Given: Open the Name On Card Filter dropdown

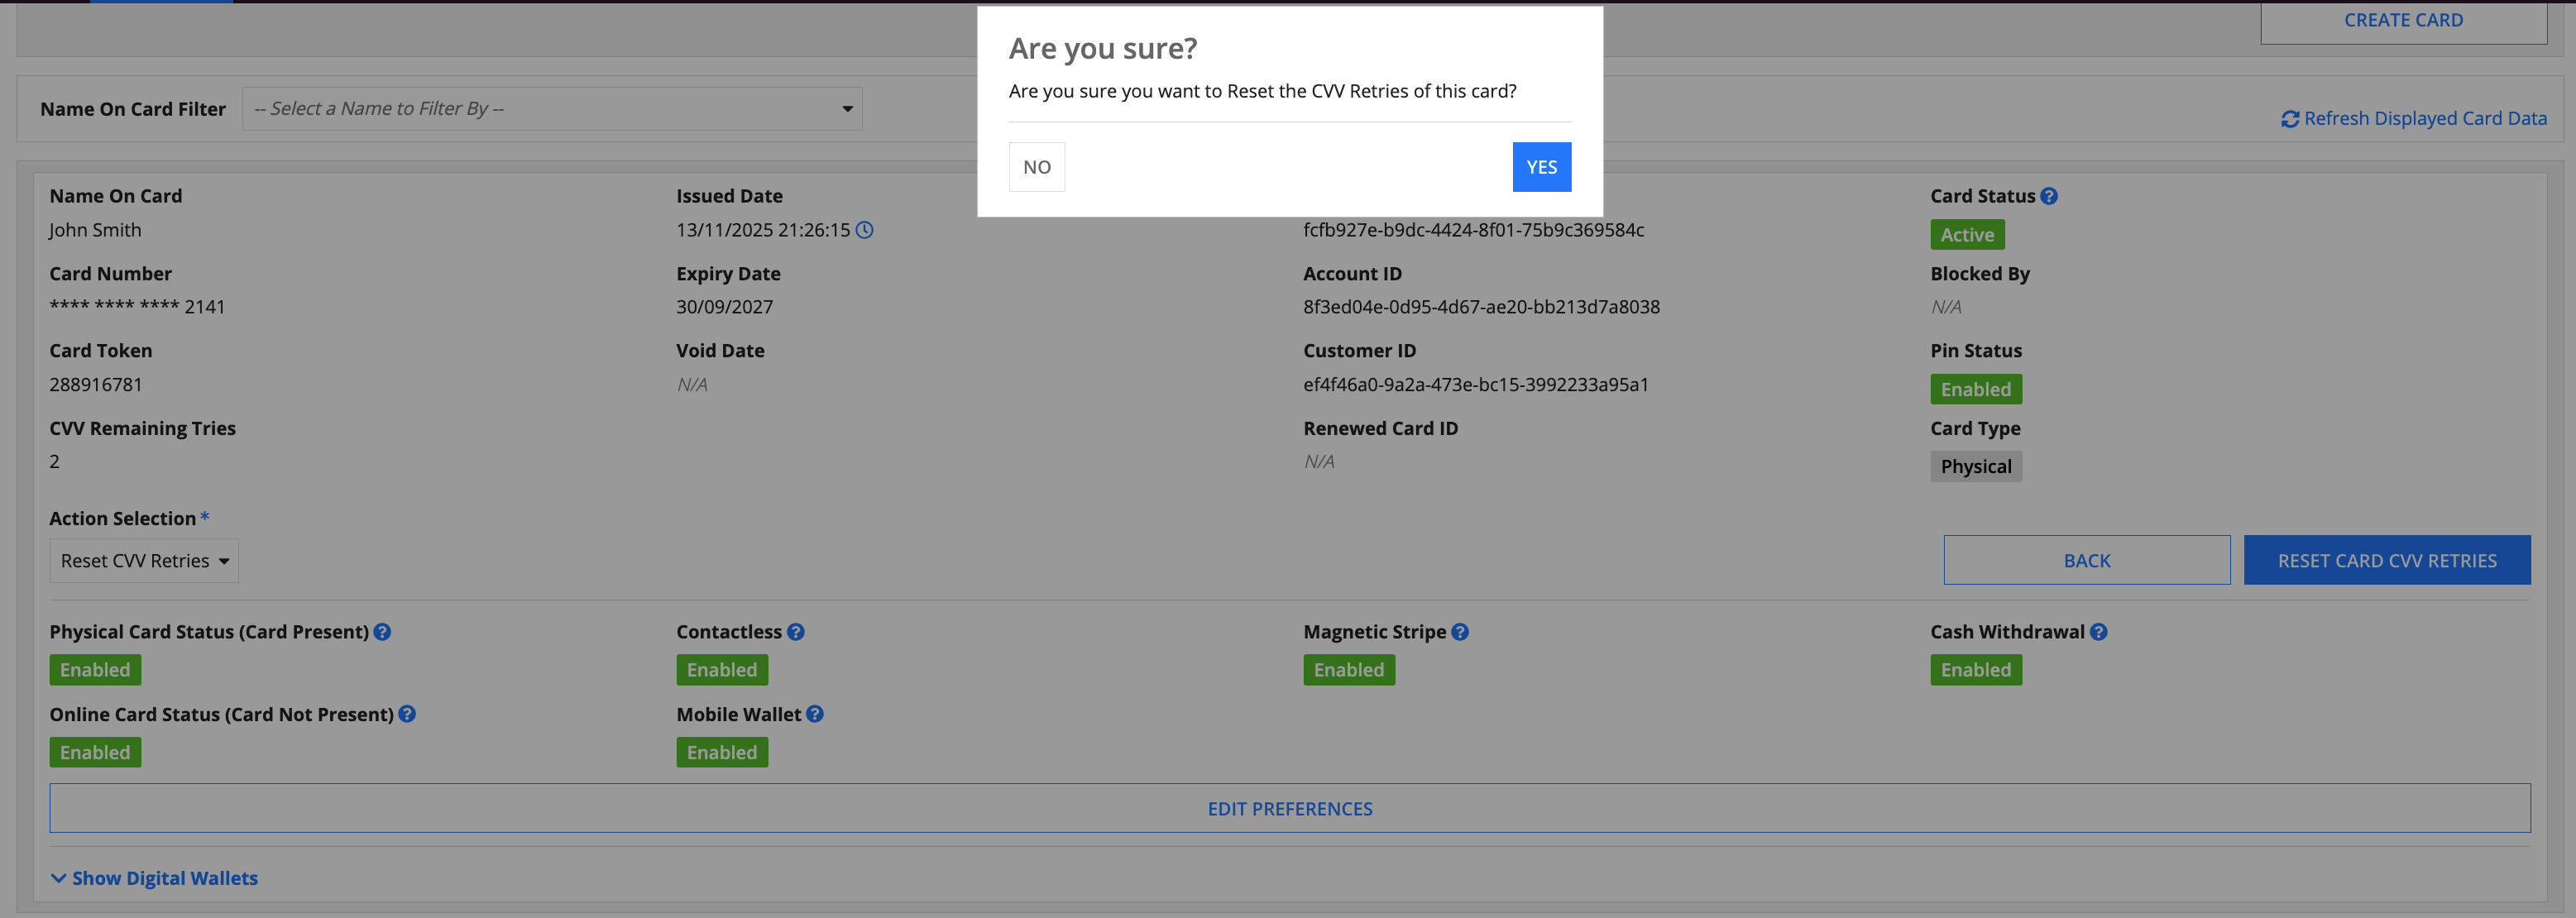Looking at the screenshot, I should pyautogui.click(x=552, y=109).
